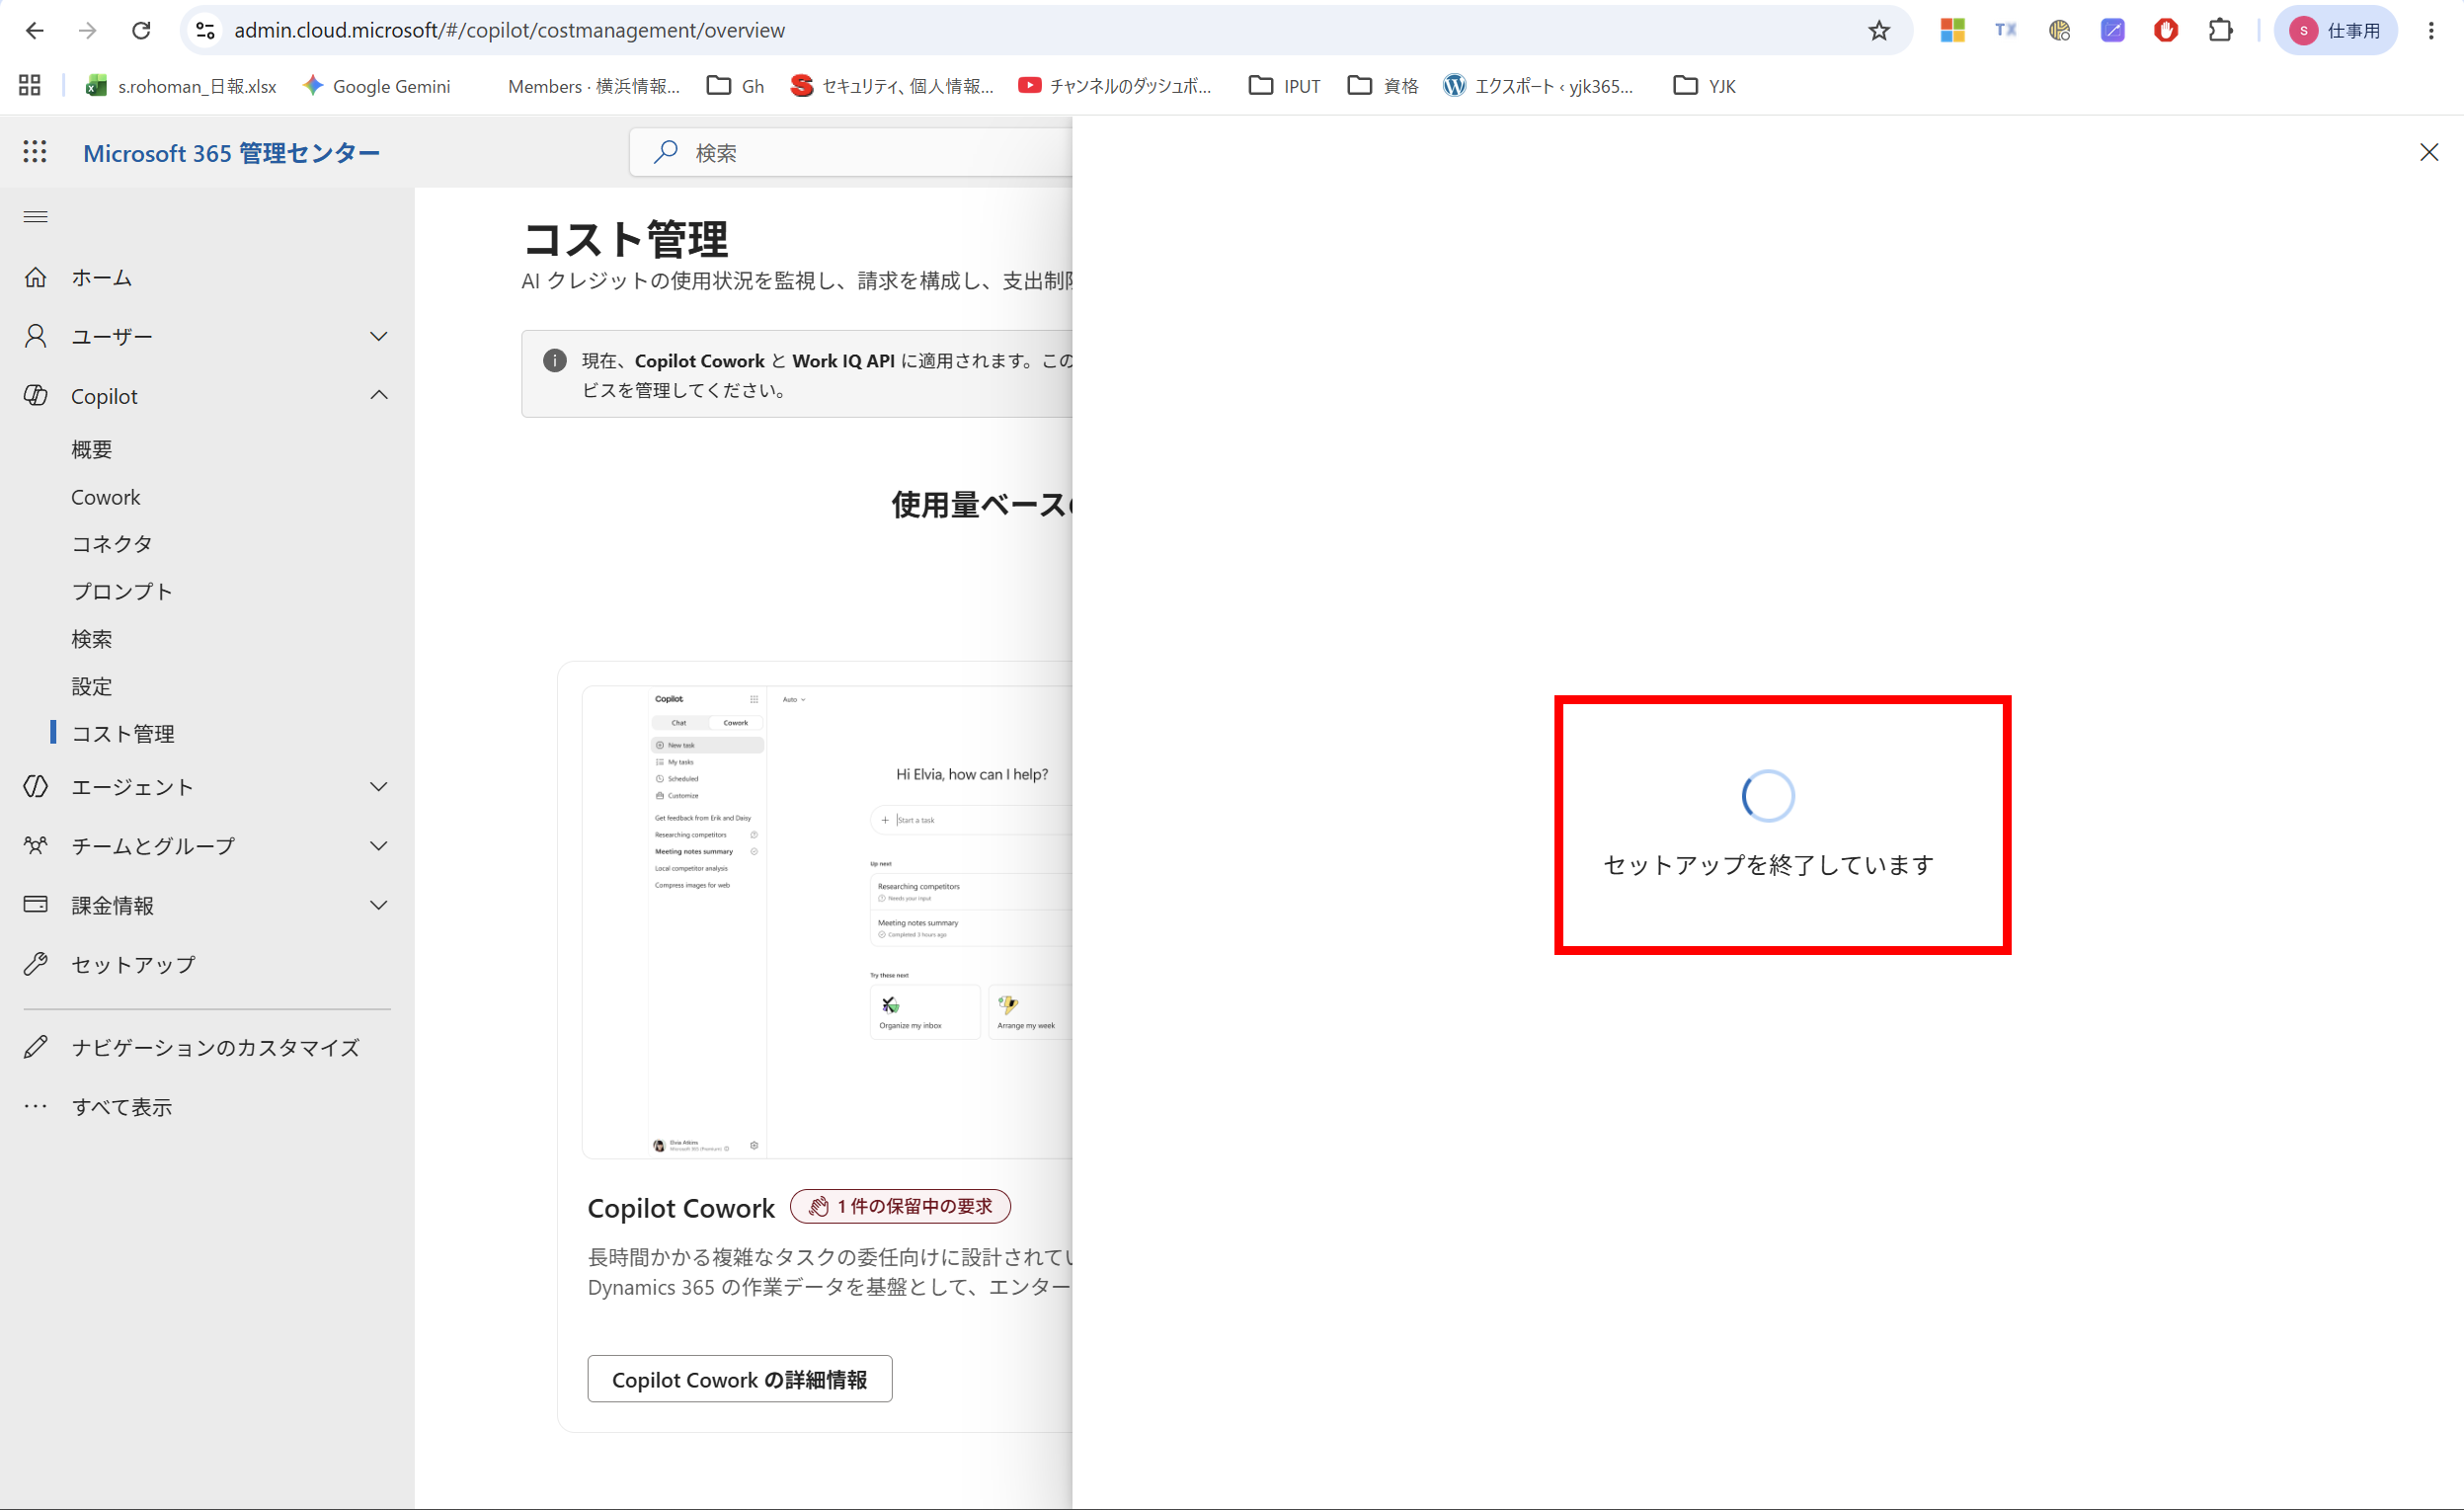Open the 資格 bookmark folder
The width and height of the screenshot is (2464, 1510).
point(1383,86)
